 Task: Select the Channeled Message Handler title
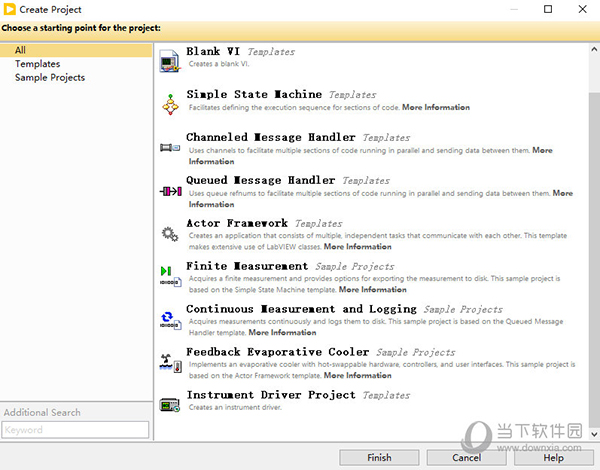271,137
